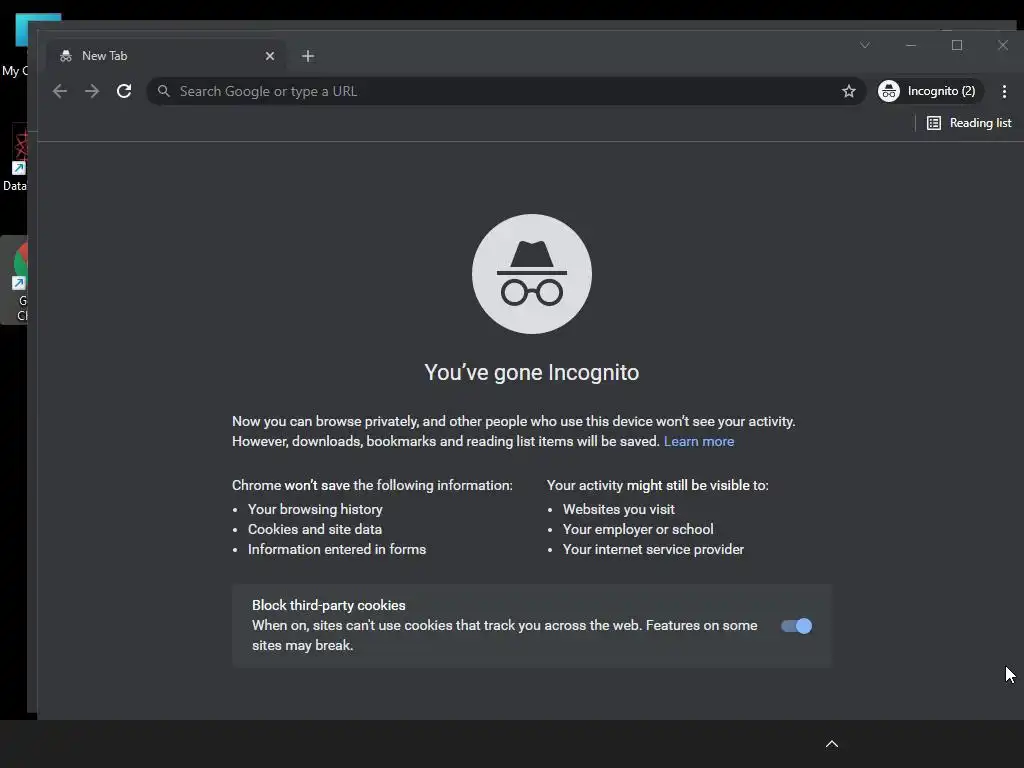Viewport: 1024px width, 768px height.
Task: Show hidden icons in the system tray
Action: (831, 744)
